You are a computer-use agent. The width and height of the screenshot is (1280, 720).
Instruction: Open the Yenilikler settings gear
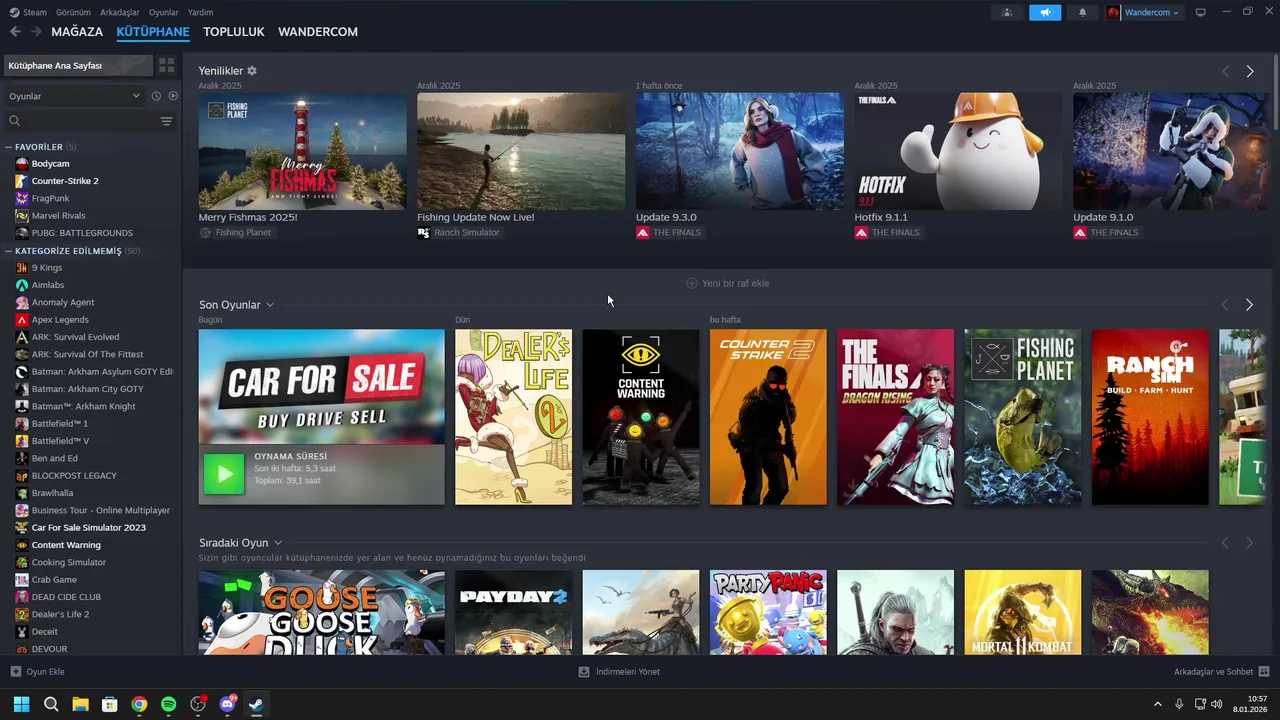click(x=252, y=71)
